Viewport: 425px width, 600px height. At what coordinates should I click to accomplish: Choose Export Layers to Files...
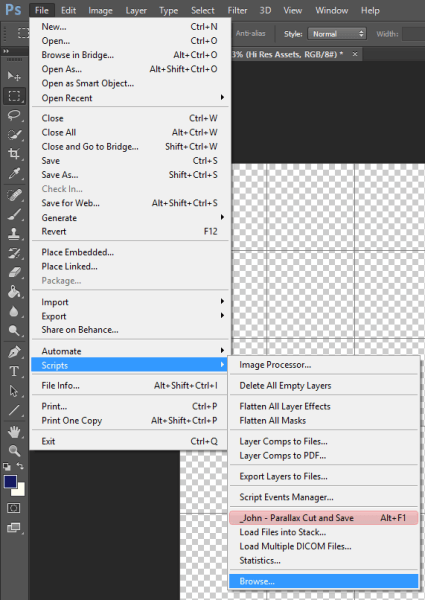click(324, 476)
